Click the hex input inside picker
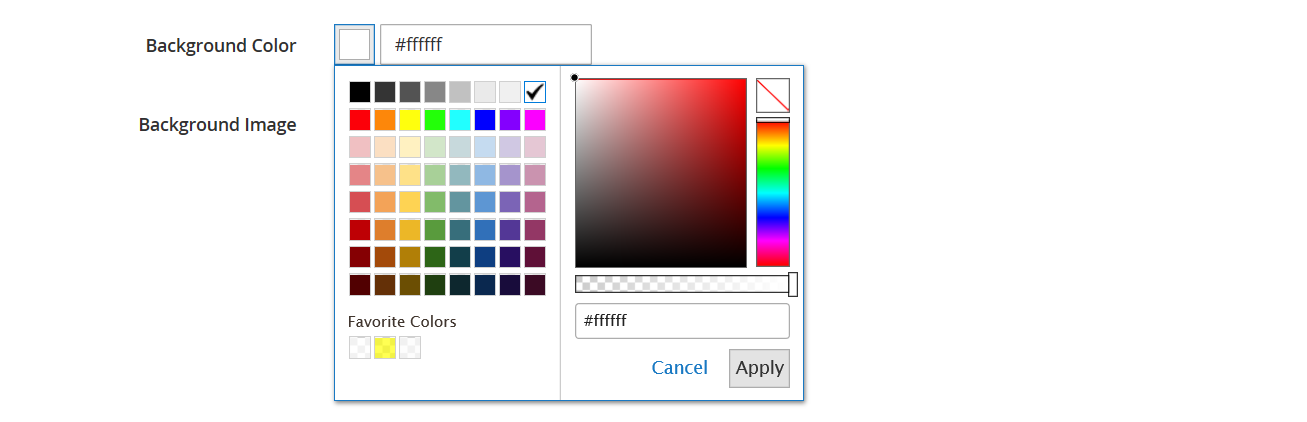Image resolution: width=1307 pixels, height=422 pixels. pos(682,321)
